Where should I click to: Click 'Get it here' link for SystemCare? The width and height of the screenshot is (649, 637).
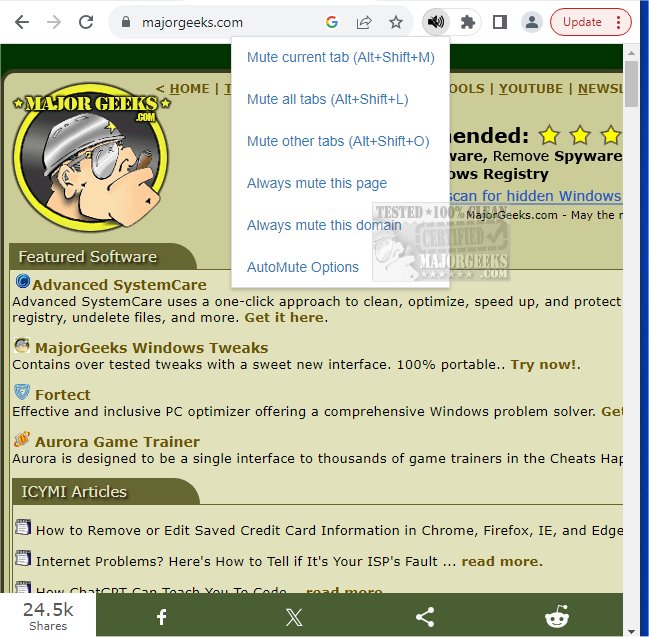tap(284, 317)
